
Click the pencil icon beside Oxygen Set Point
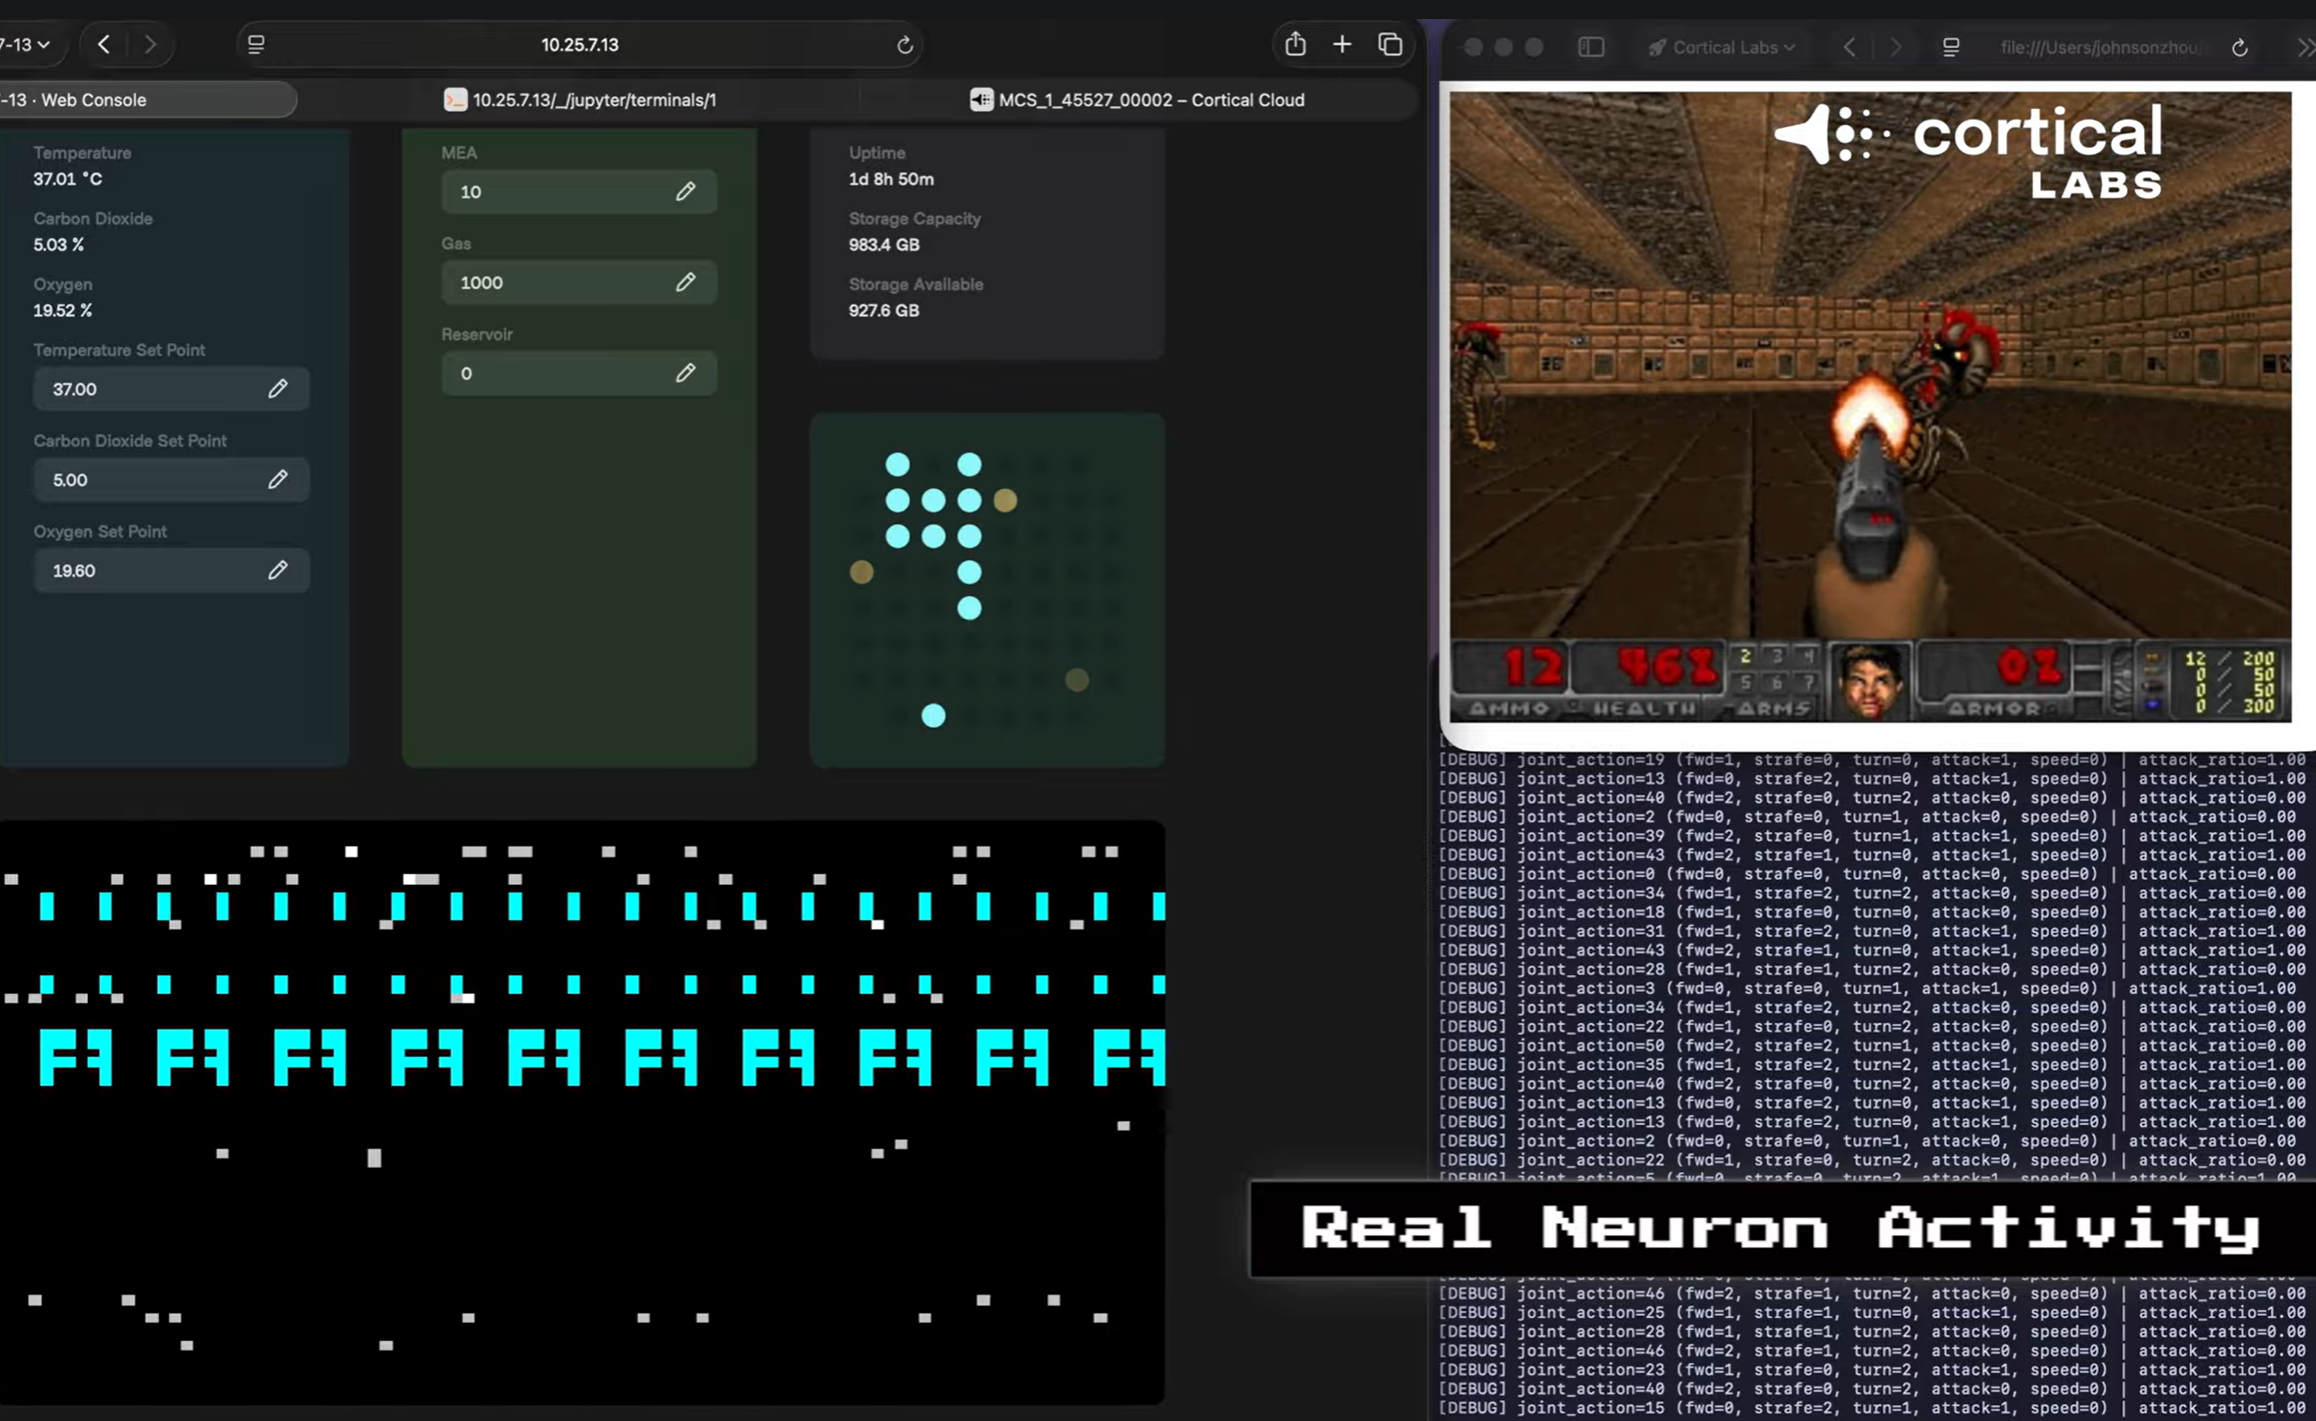tap(278, 570)
